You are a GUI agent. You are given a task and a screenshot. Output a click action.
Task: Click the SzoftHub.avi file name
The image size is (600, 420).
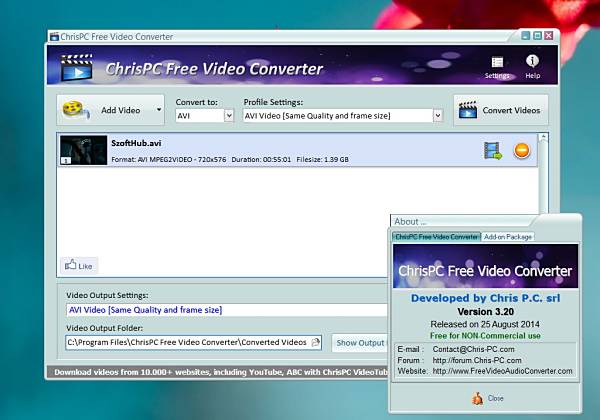(136, 143)
